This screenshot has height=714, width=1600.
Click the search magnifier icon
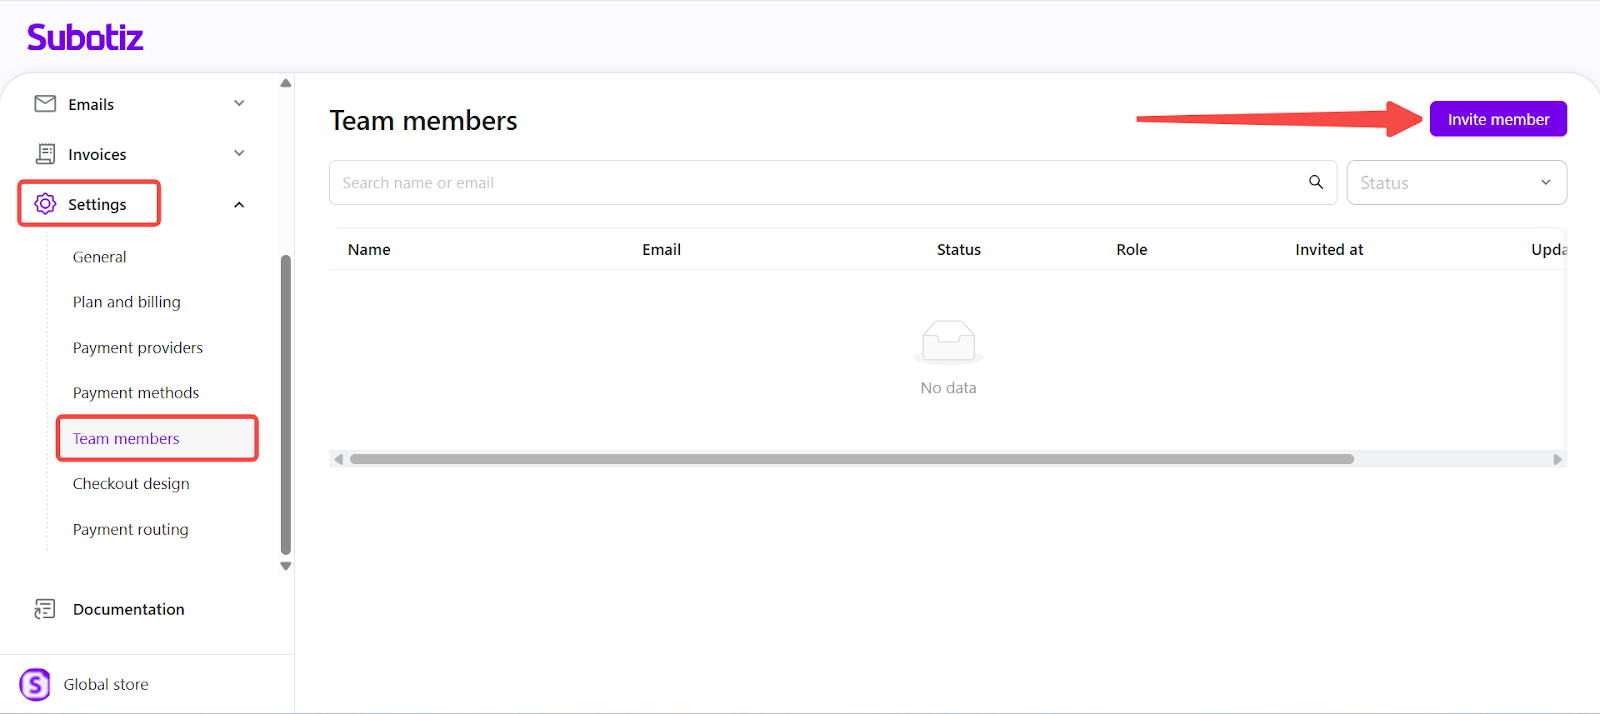[1316, 182]
